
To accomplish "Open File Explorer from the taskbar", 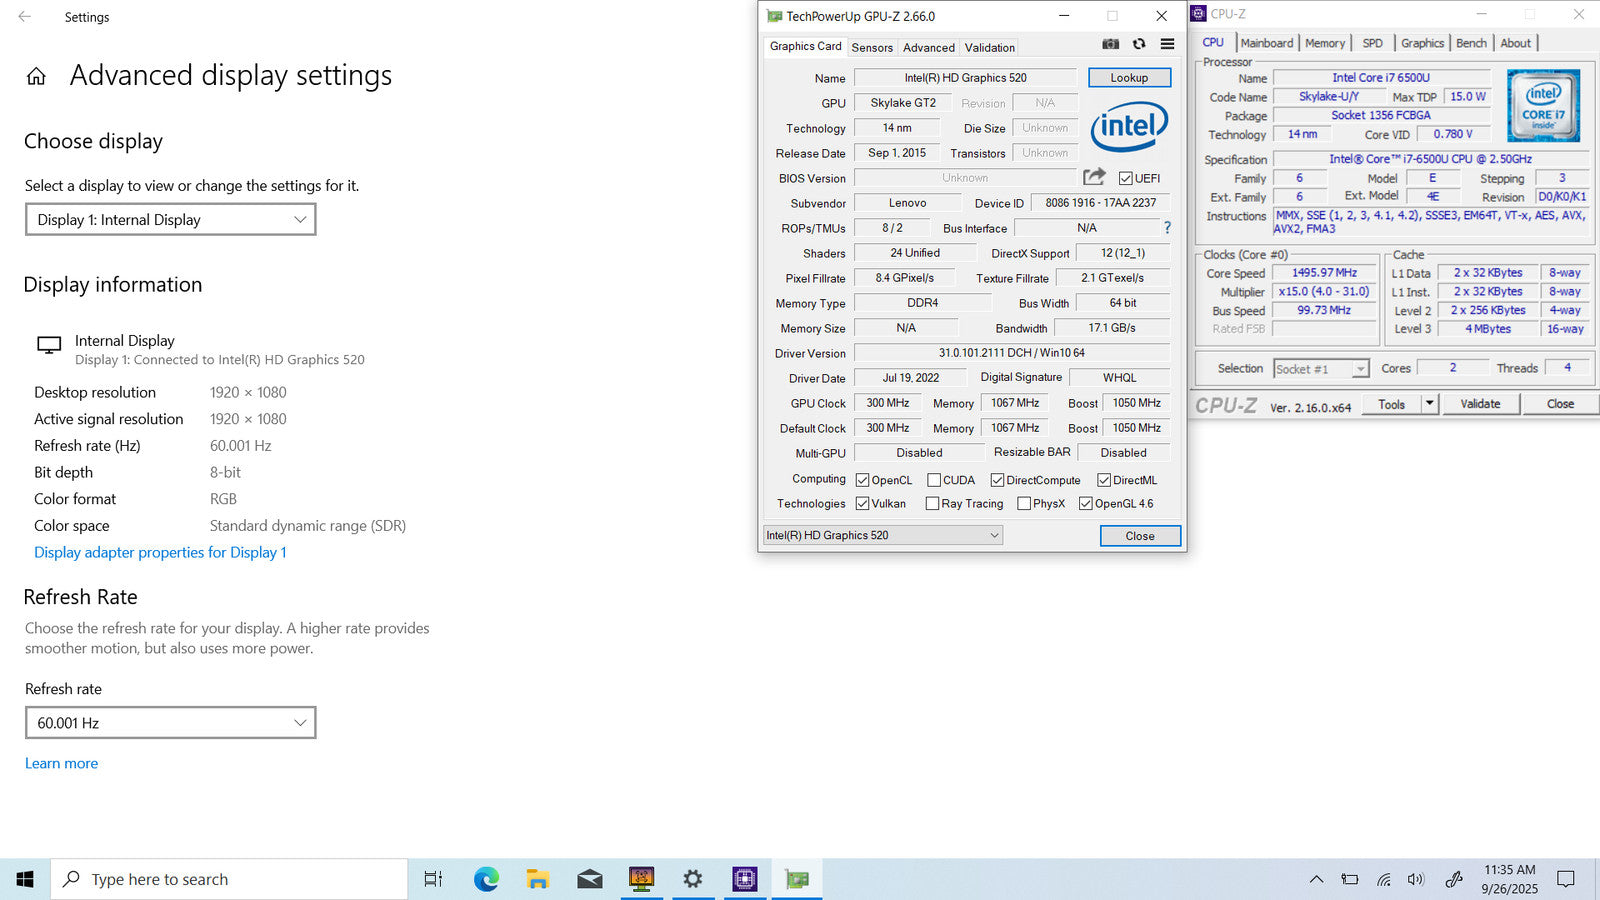I will click(538, 879).
